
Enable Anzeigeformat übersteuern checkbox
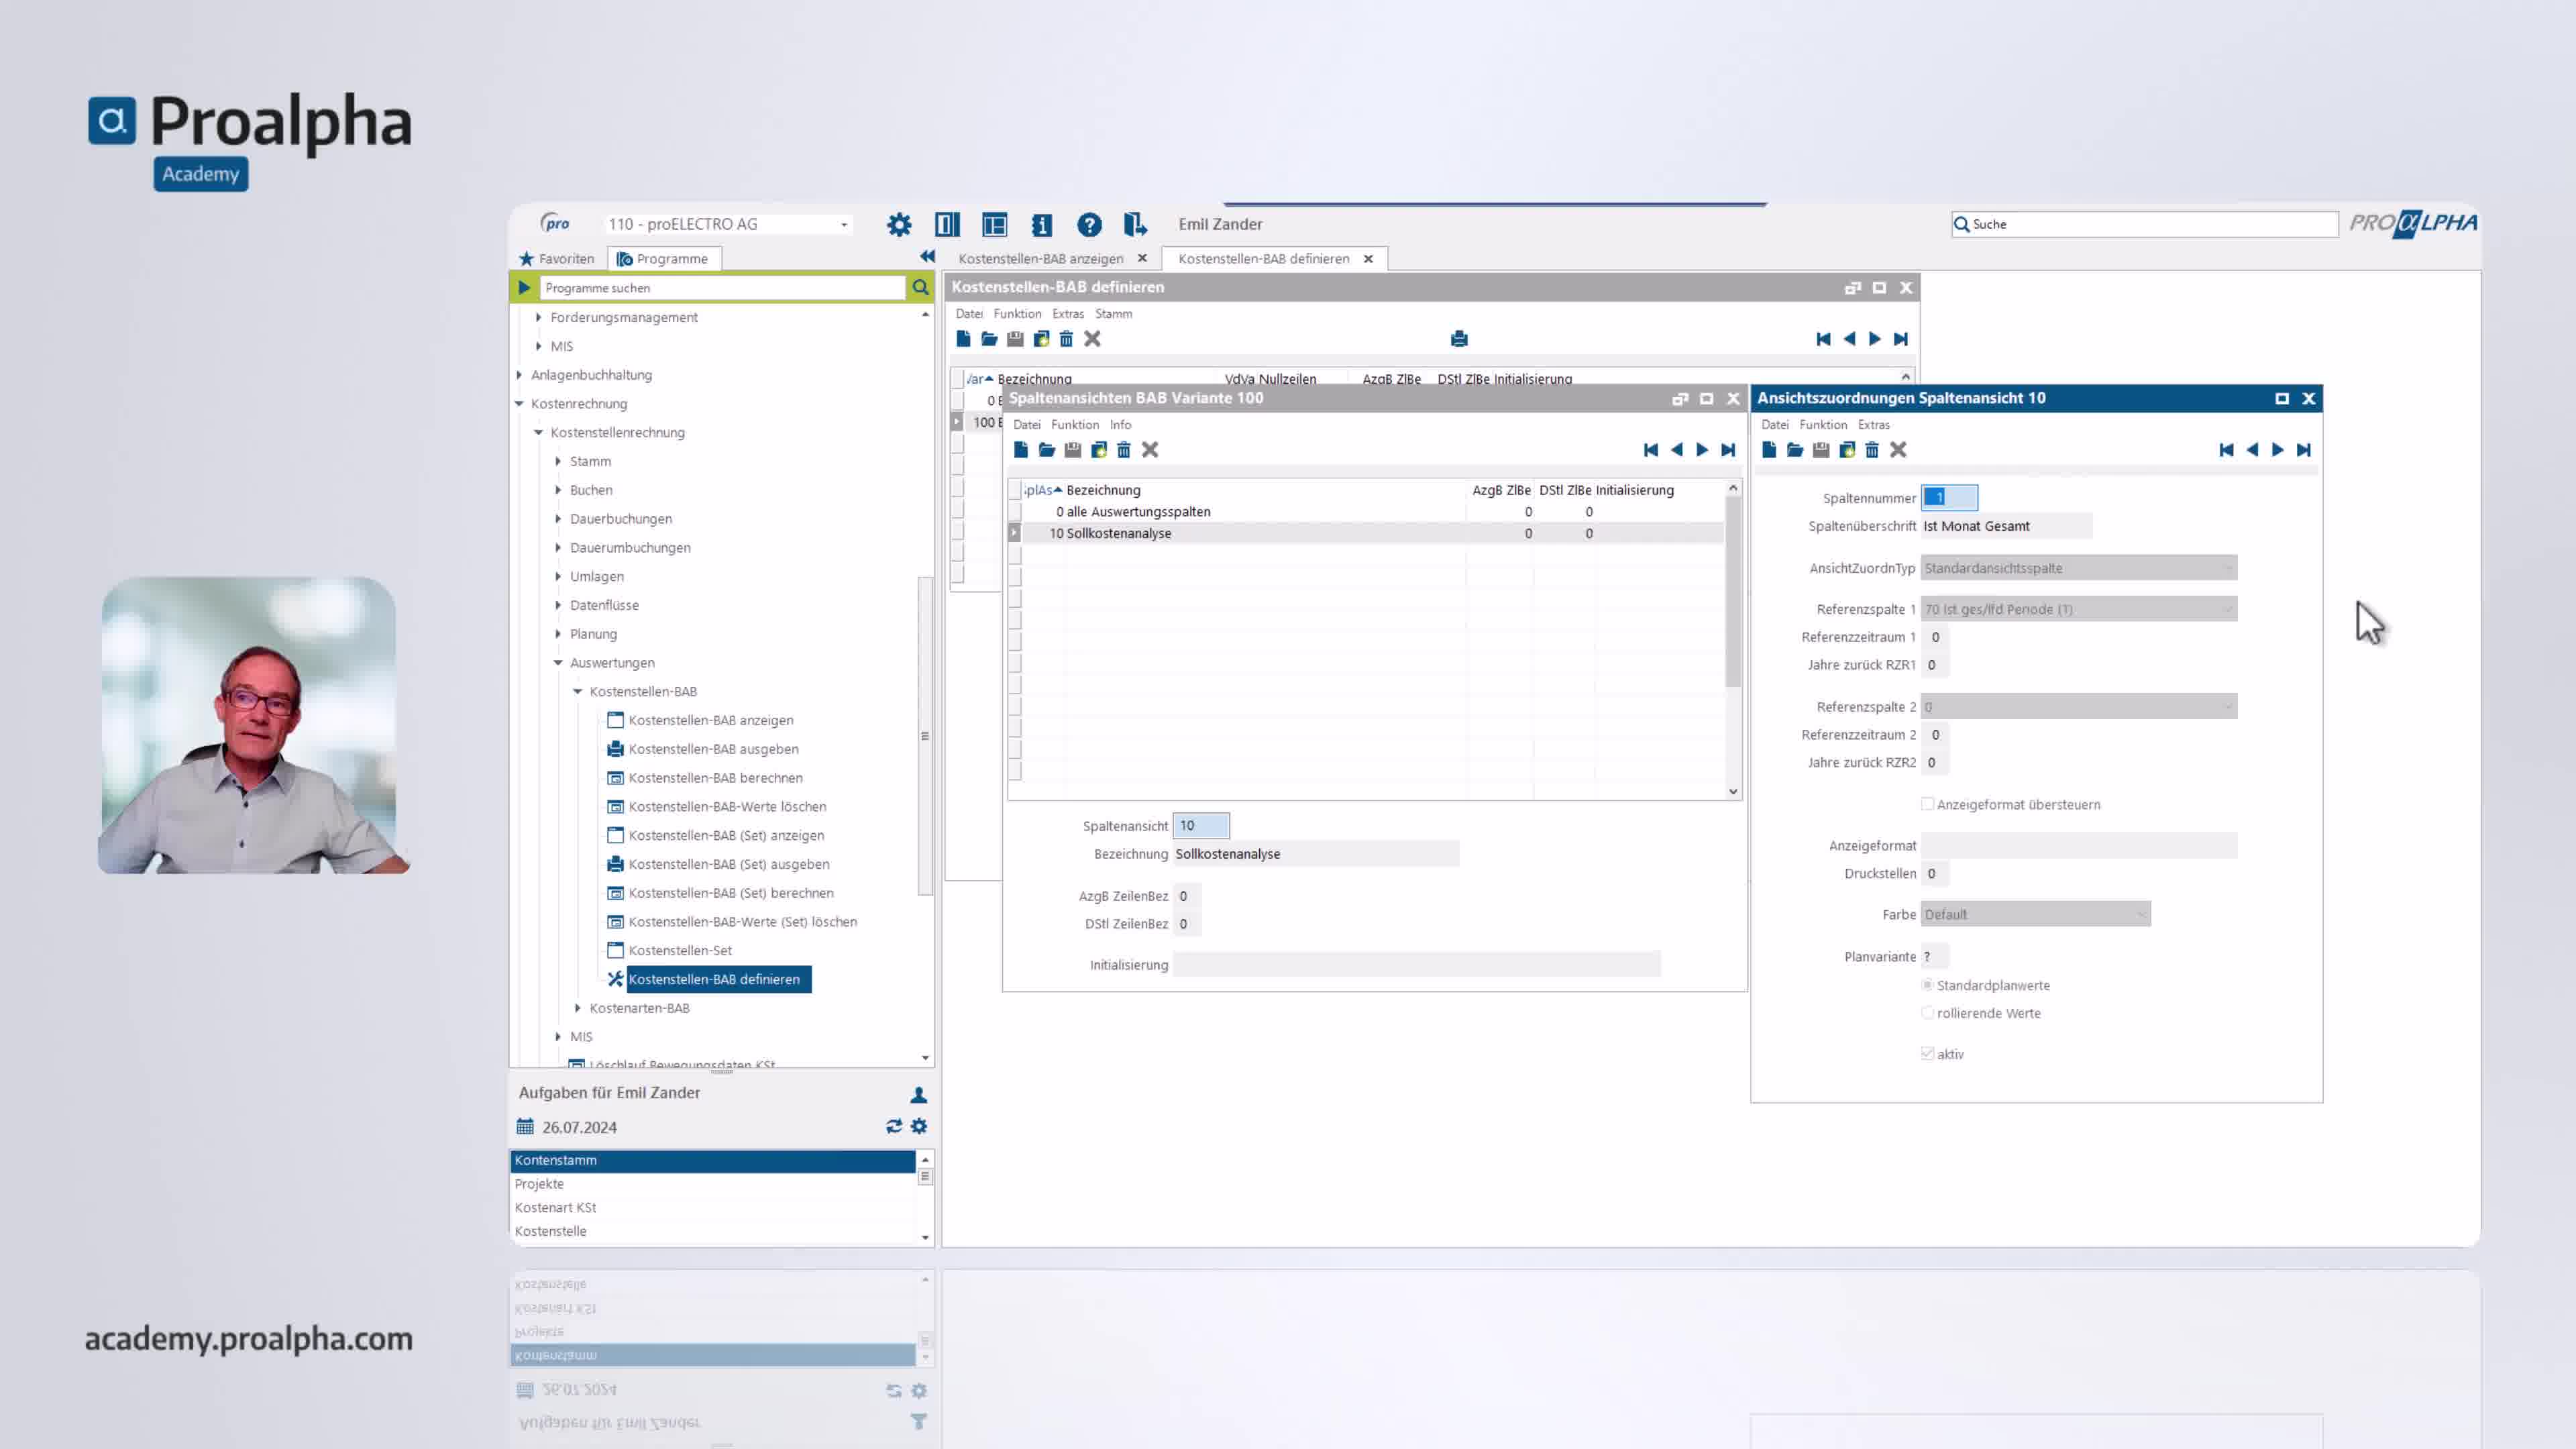1927,804
